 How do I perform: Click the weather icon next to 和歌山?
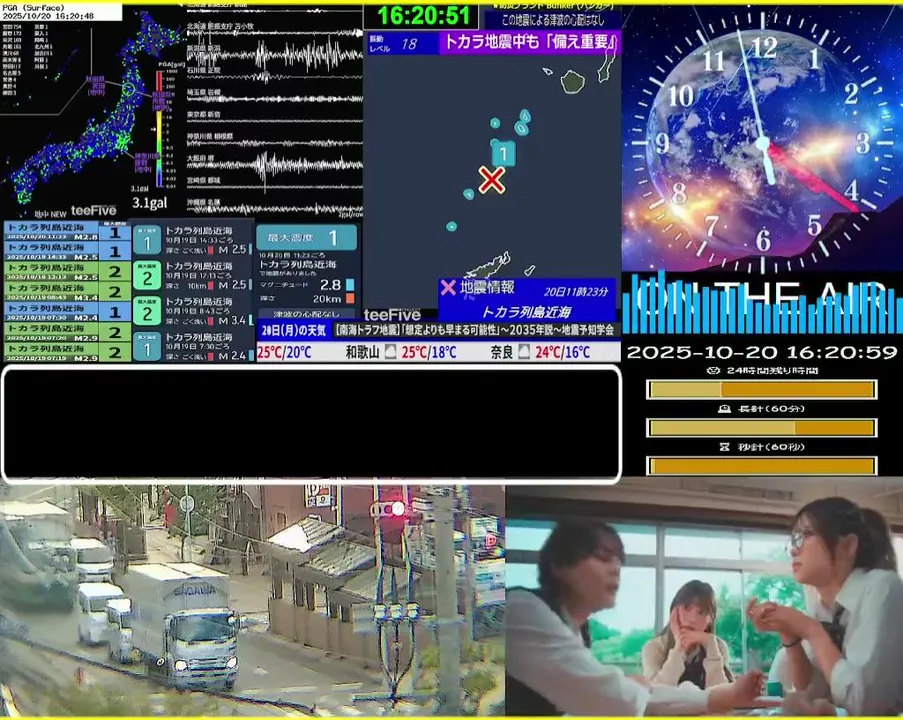coord(390,351)
